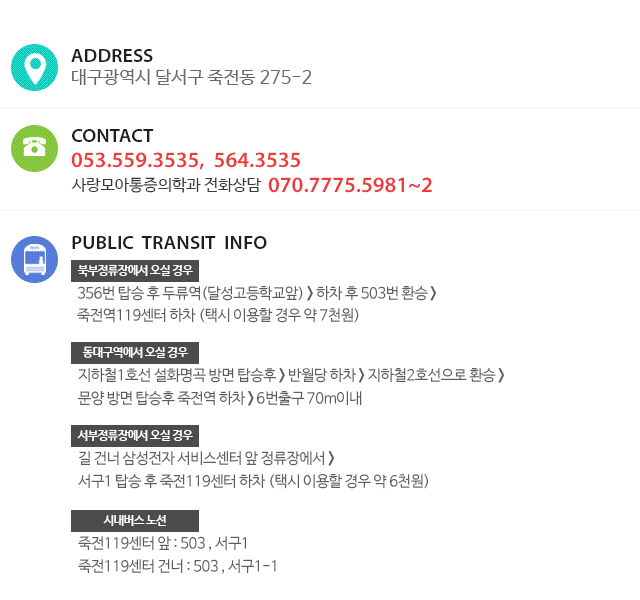
Task: Select the 북부정류장에서 오실 경우 label
Action: tap(135, 271)
